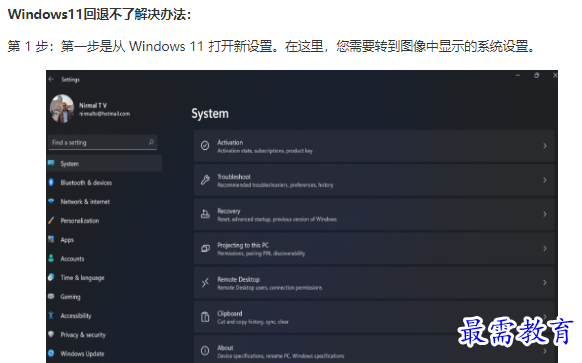This screenshot has width=582, height=363.
Task: Click the Accessibility figure icon
Action: point(51,315)
